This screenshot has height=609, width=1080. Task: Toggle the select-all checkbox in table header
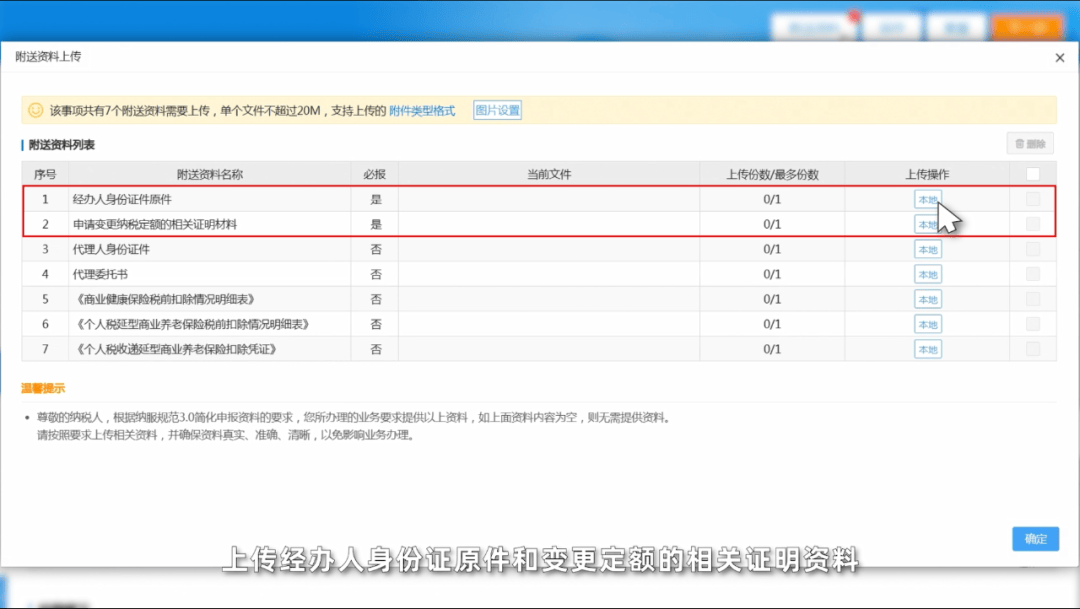[x=1033, y=174]
